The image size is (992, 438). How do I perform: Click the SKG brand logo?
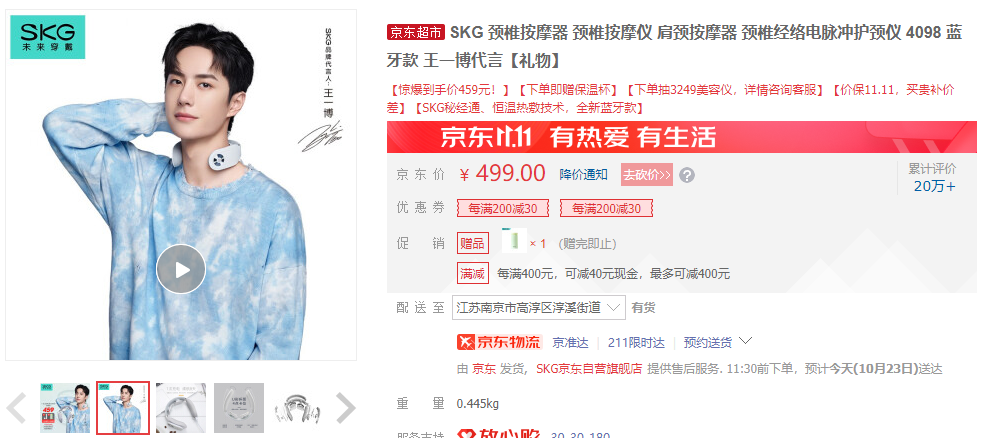[x=47, y=37]
